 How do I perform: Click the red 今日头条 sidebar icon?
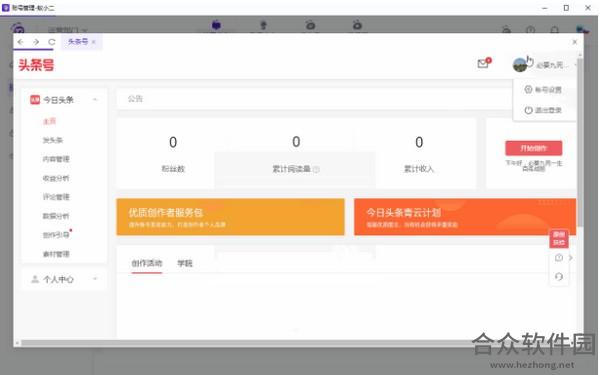[35, 100]
